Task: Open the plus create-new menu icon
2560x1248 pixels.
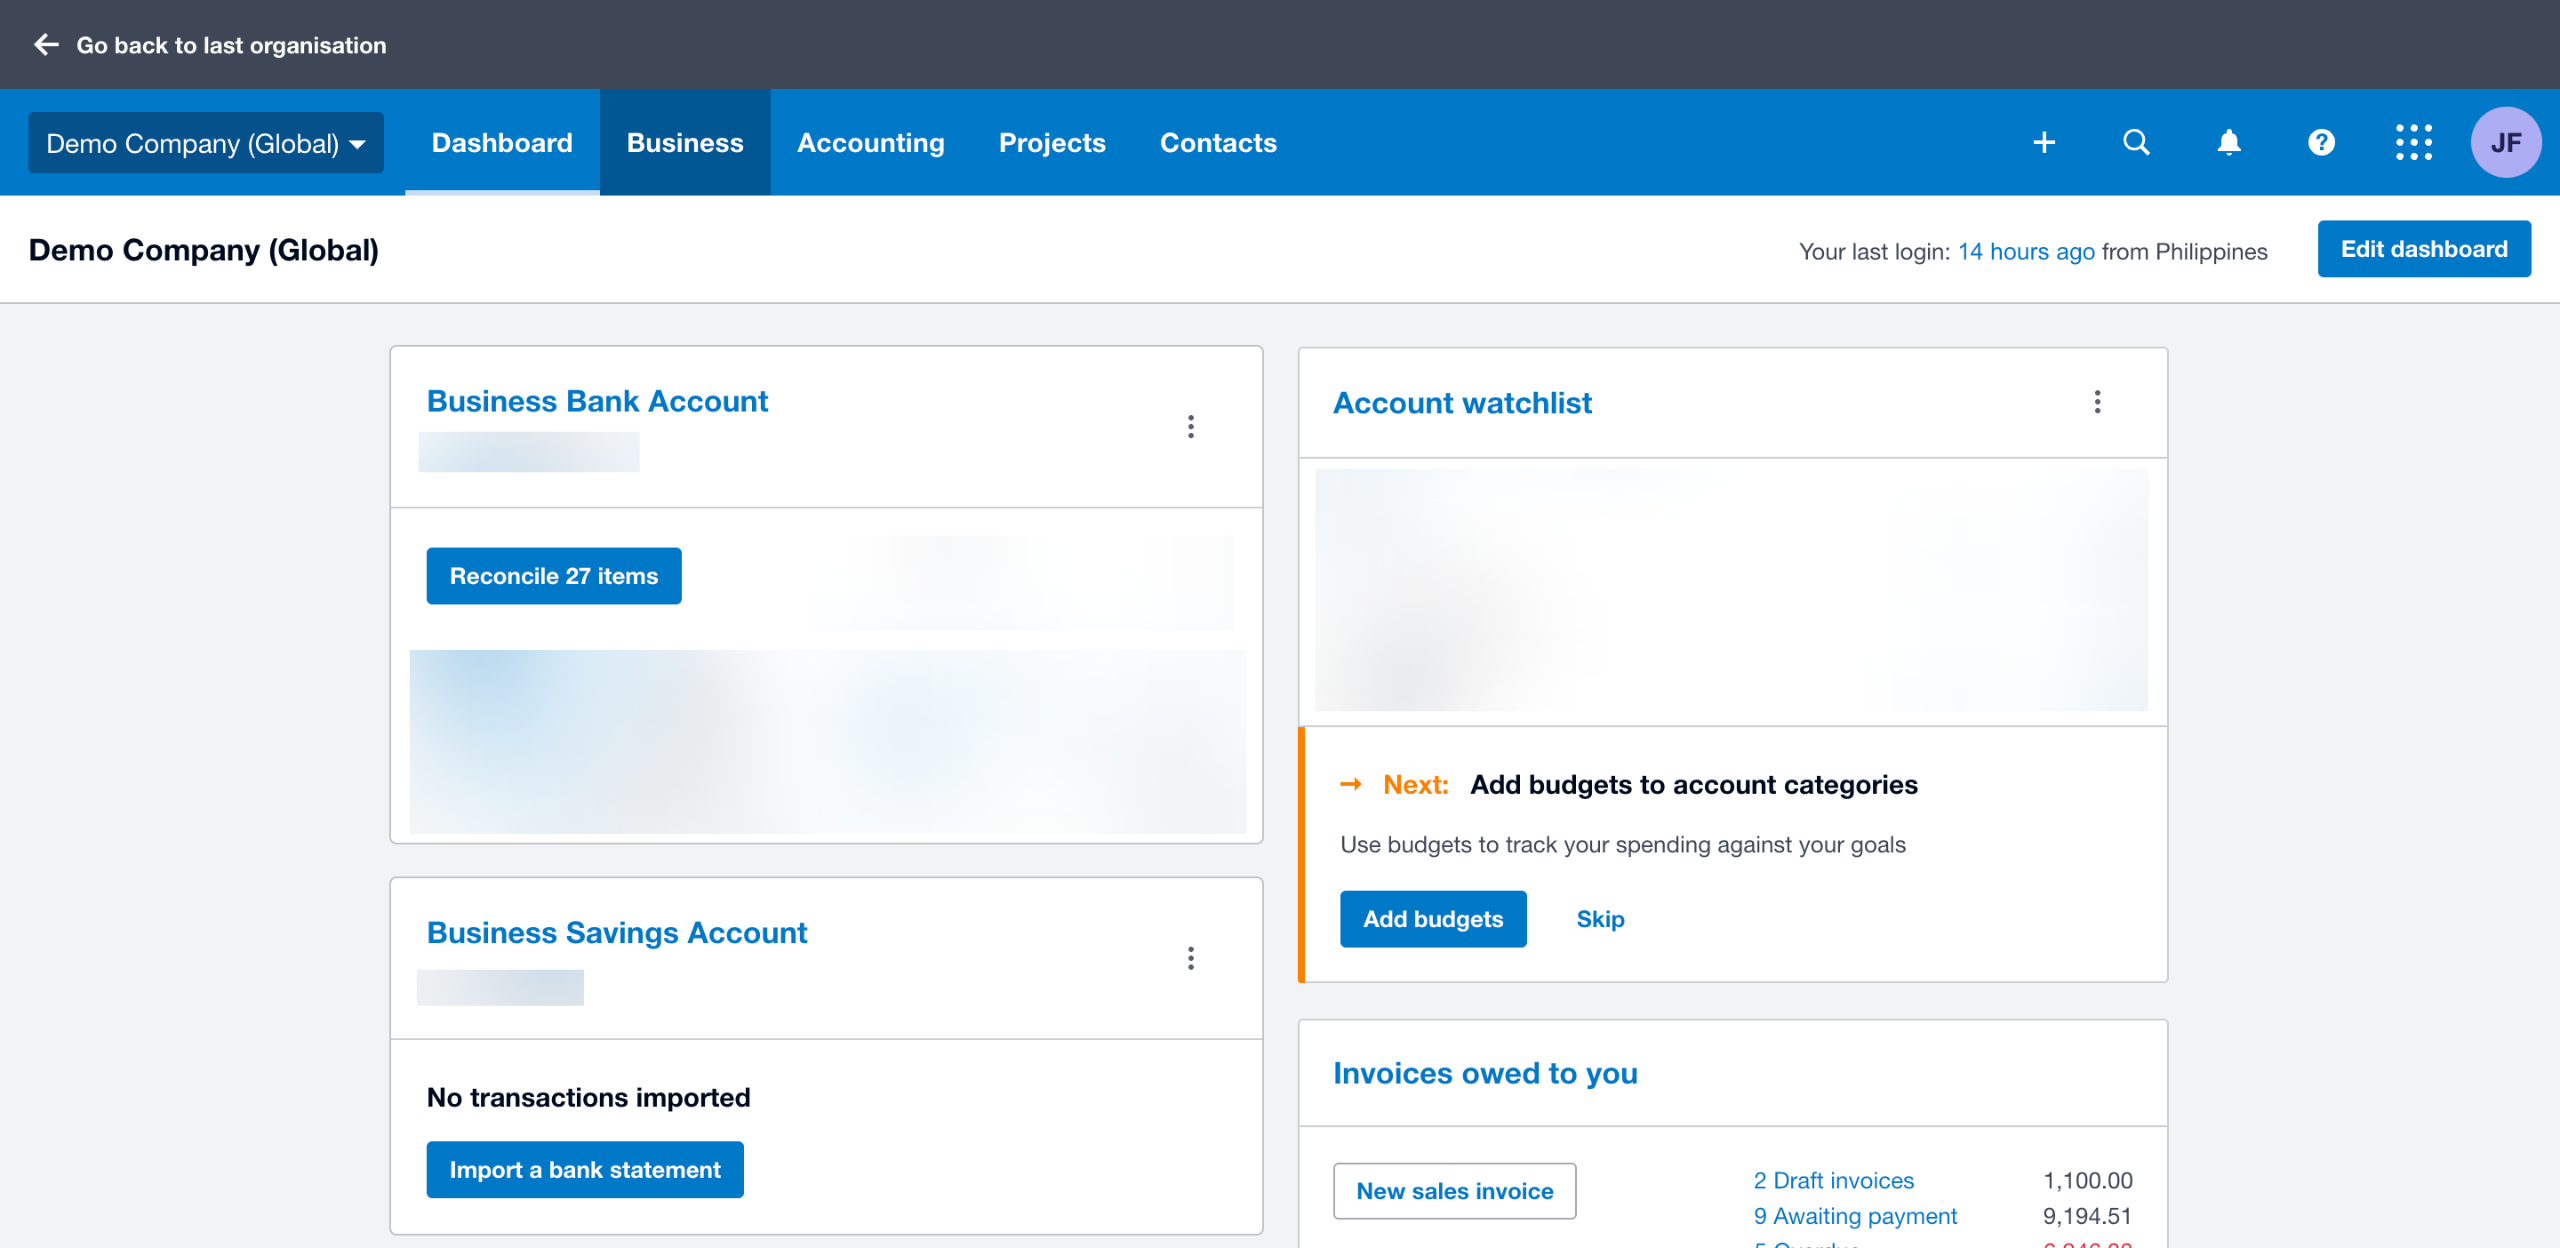Action: pos(2044,143)
